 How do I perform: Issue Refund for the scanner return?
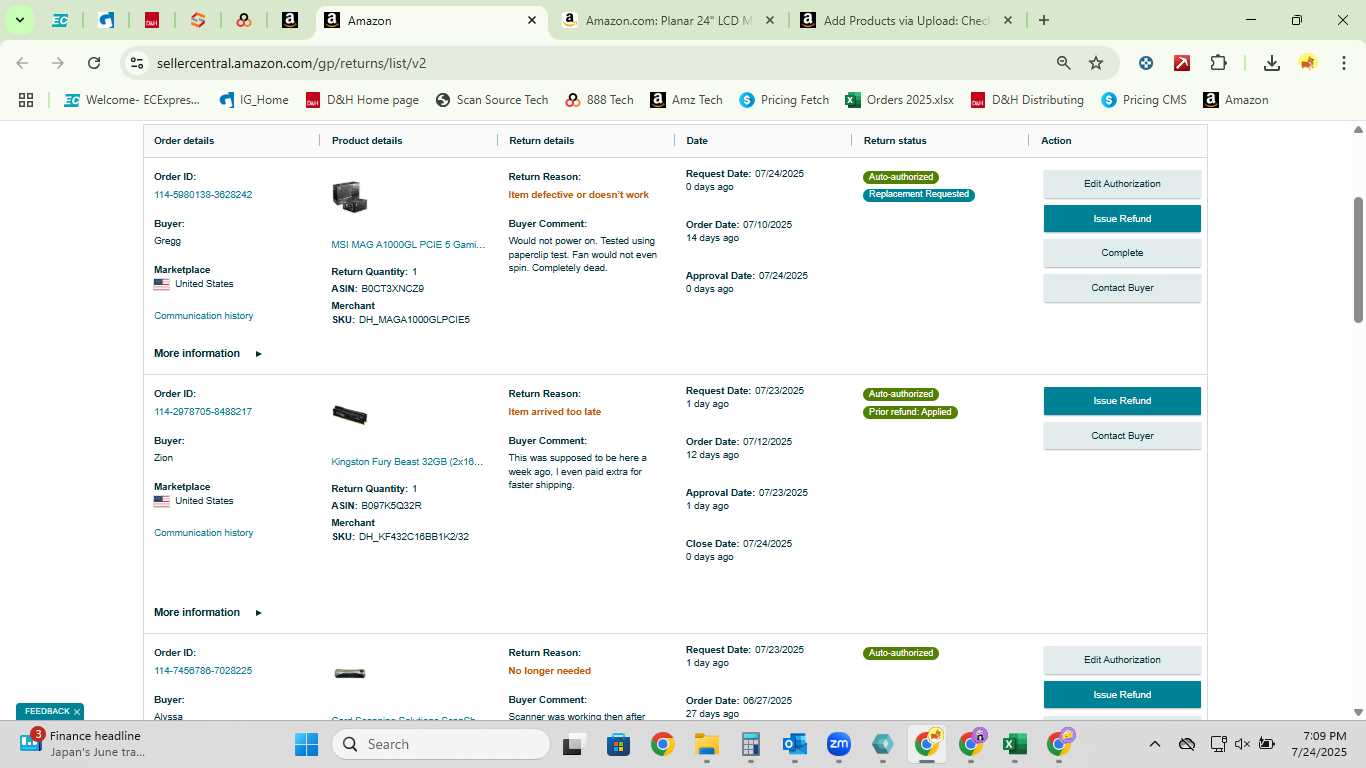point(1122,695)
